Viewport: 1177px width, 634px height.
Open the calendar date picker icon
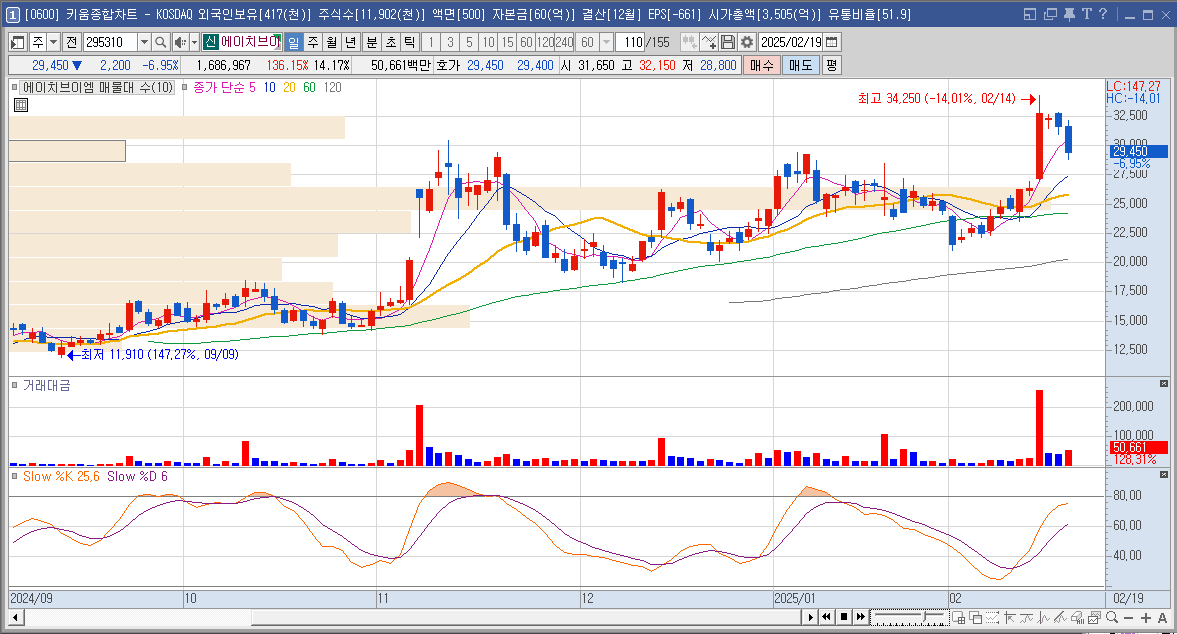click(832, 42)
